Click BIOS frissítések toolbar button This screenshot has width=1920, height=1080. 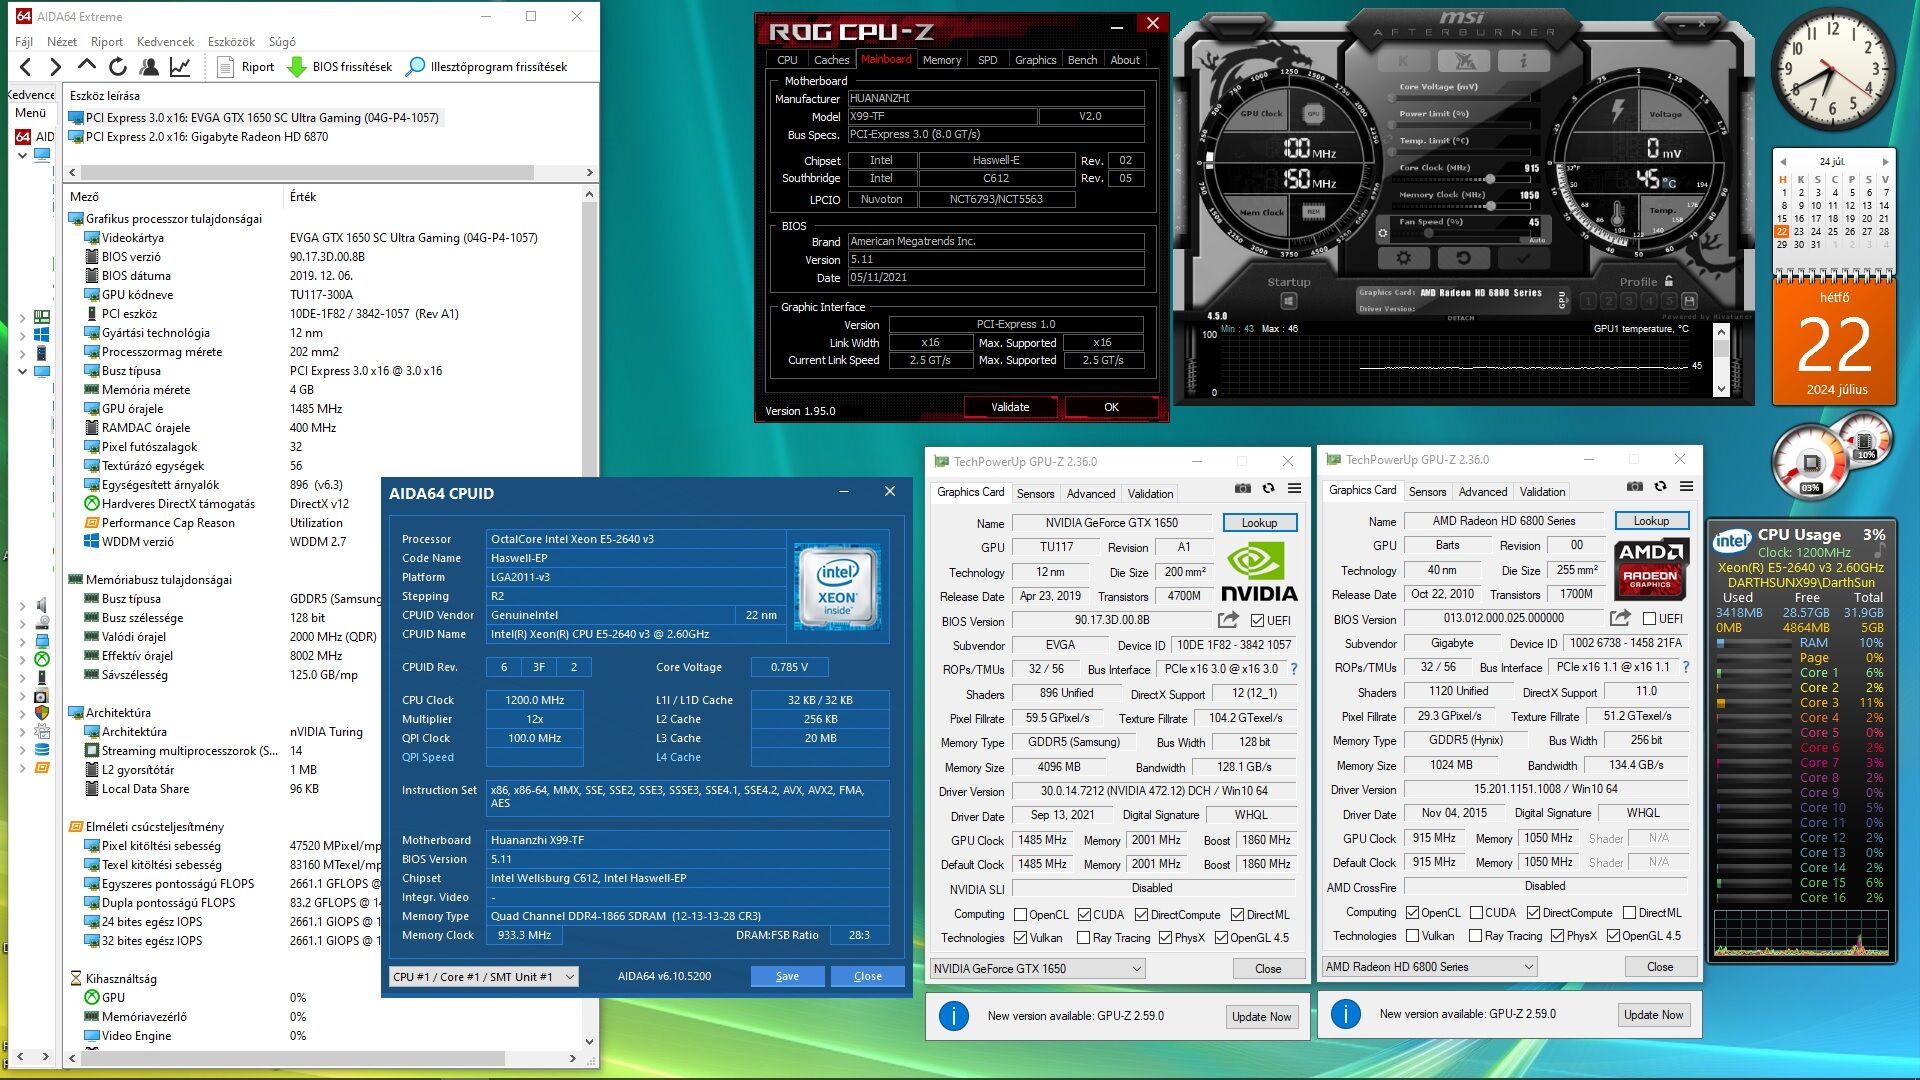pyautogui.click(x=341, y=67)
